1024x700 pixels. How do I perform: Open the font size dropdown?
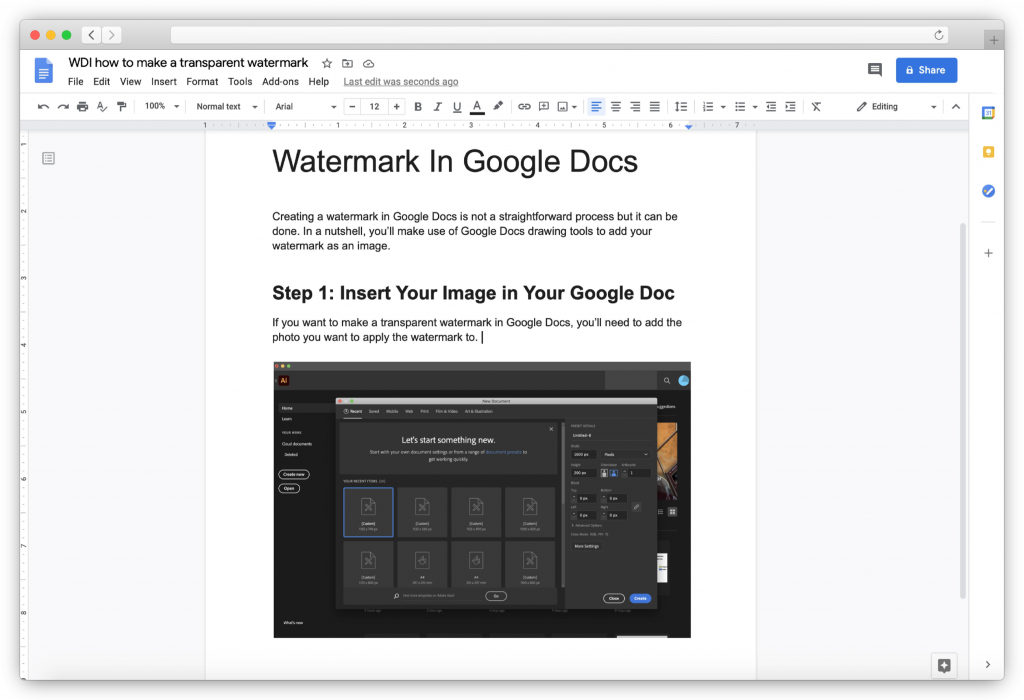[x=372, y=106]
